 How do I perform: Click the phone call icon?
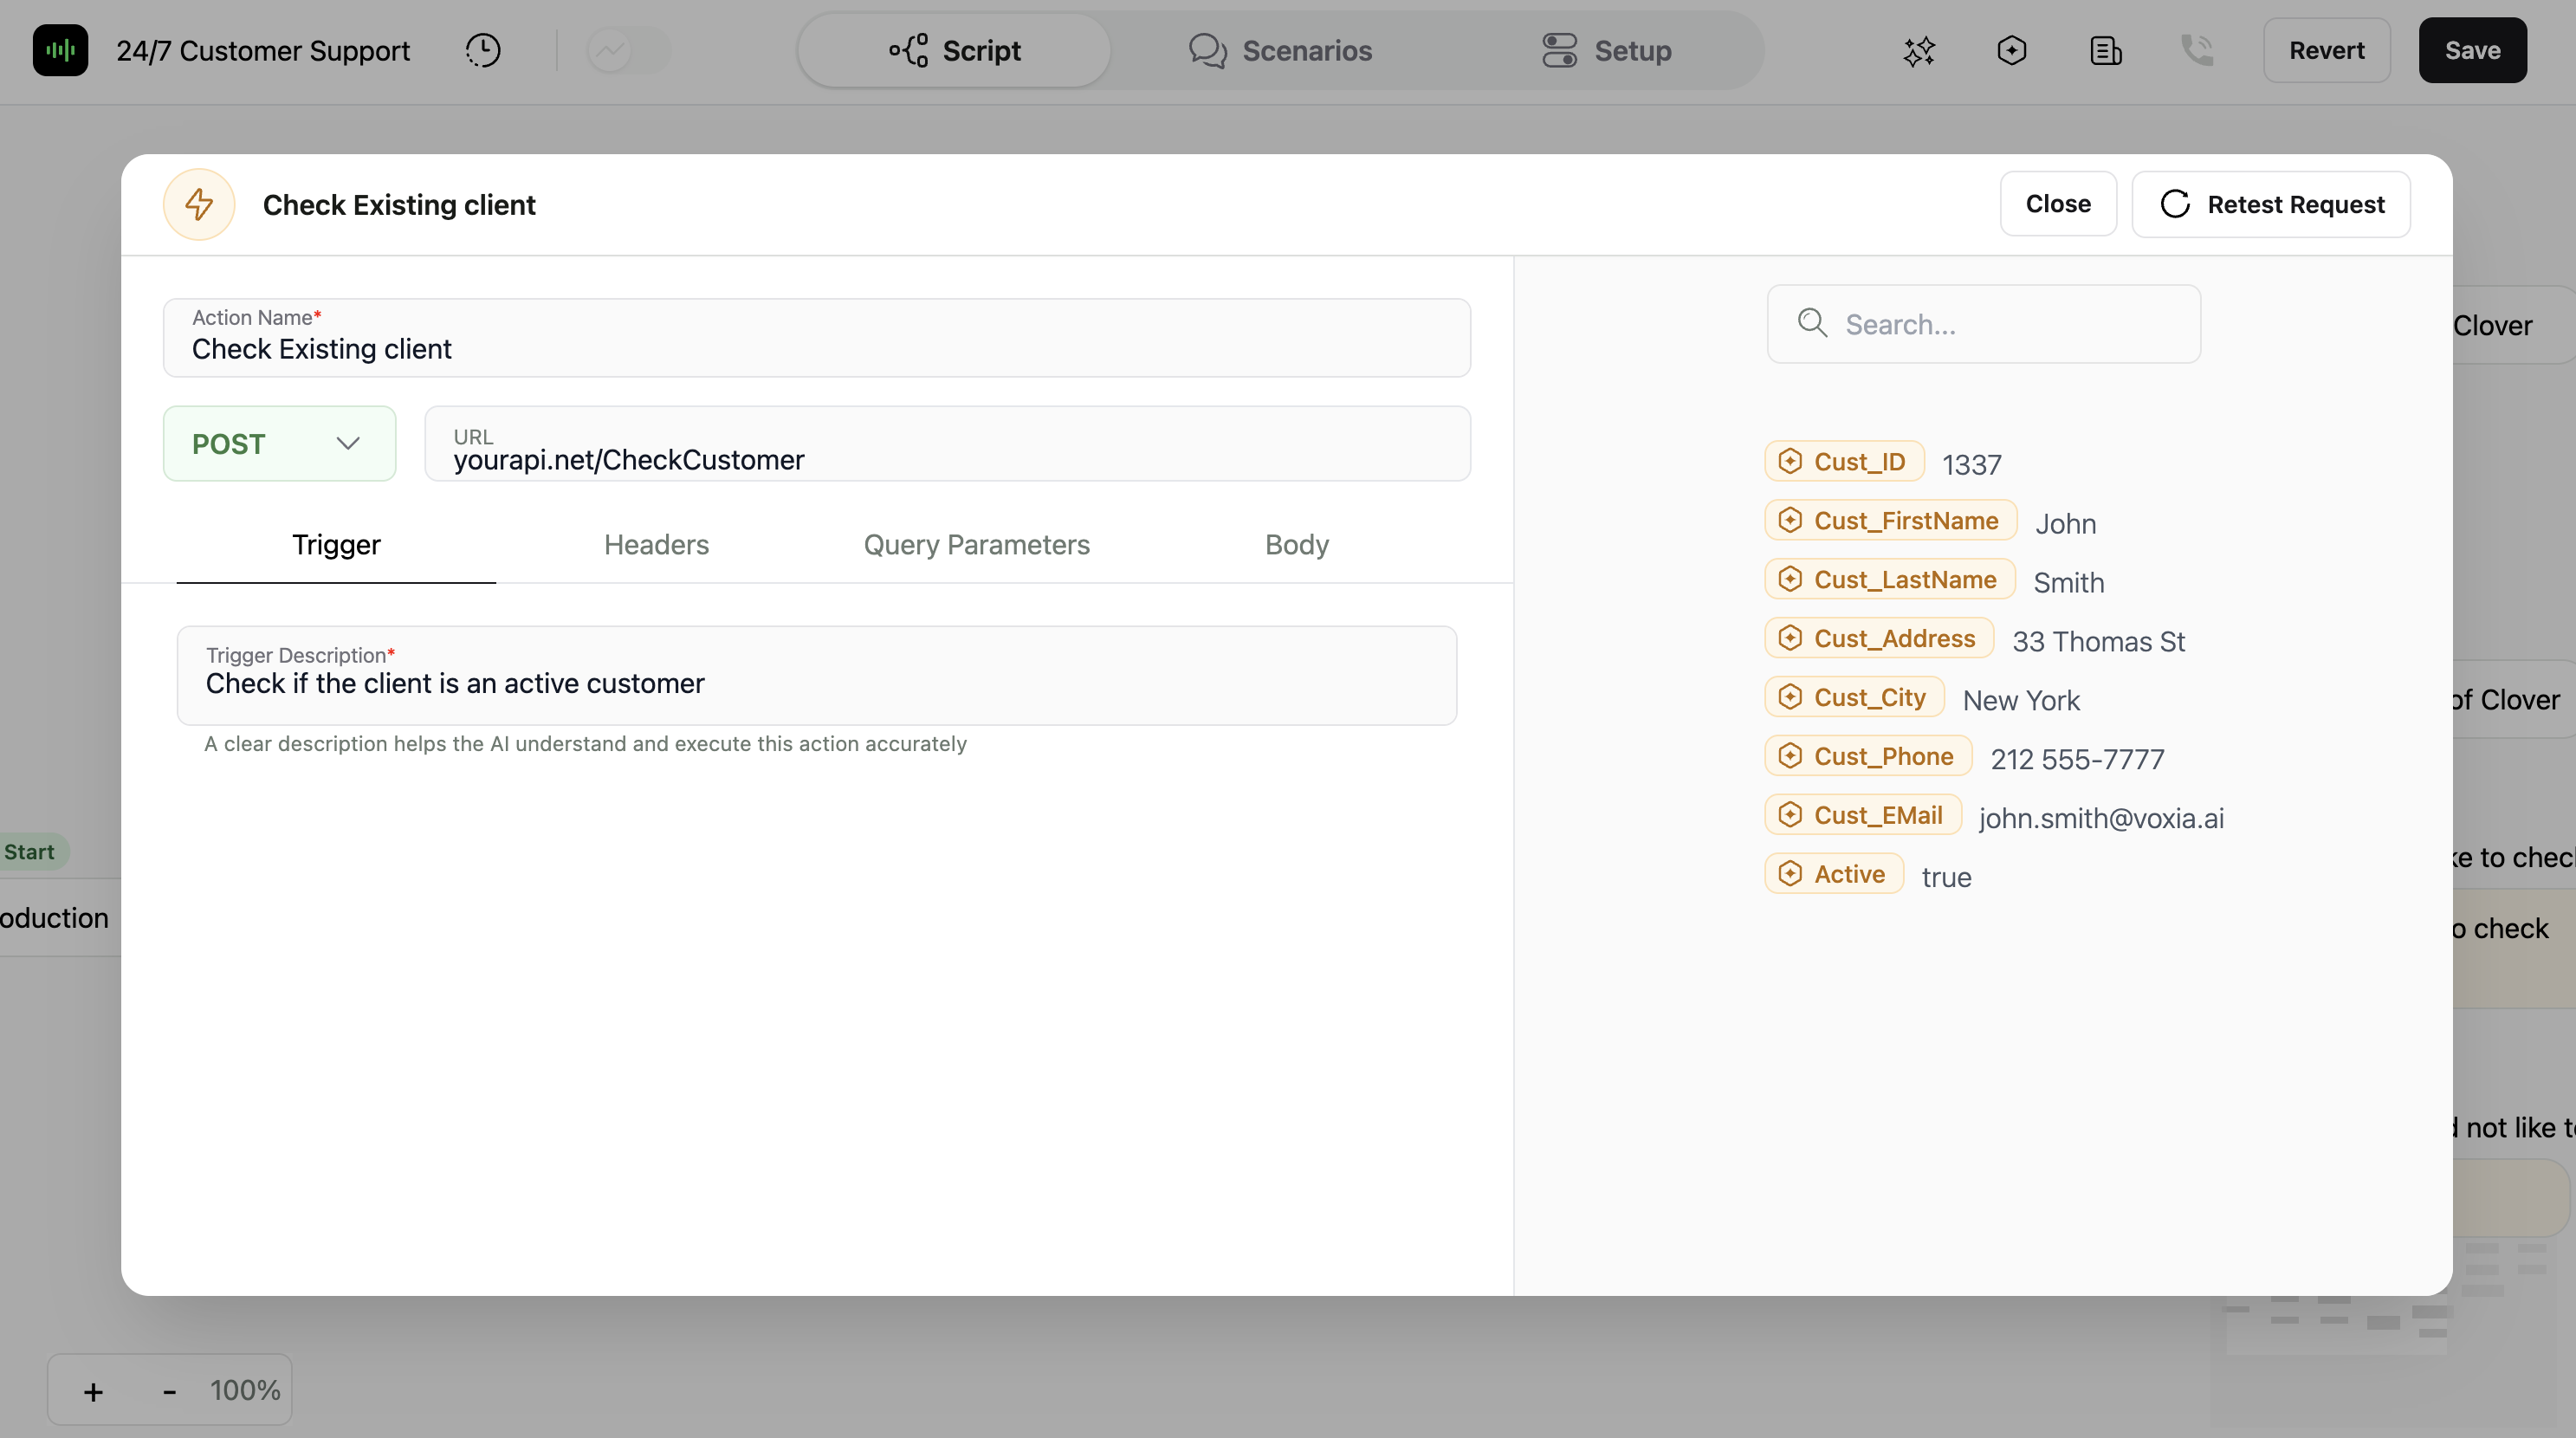(x=2197, y=50)
